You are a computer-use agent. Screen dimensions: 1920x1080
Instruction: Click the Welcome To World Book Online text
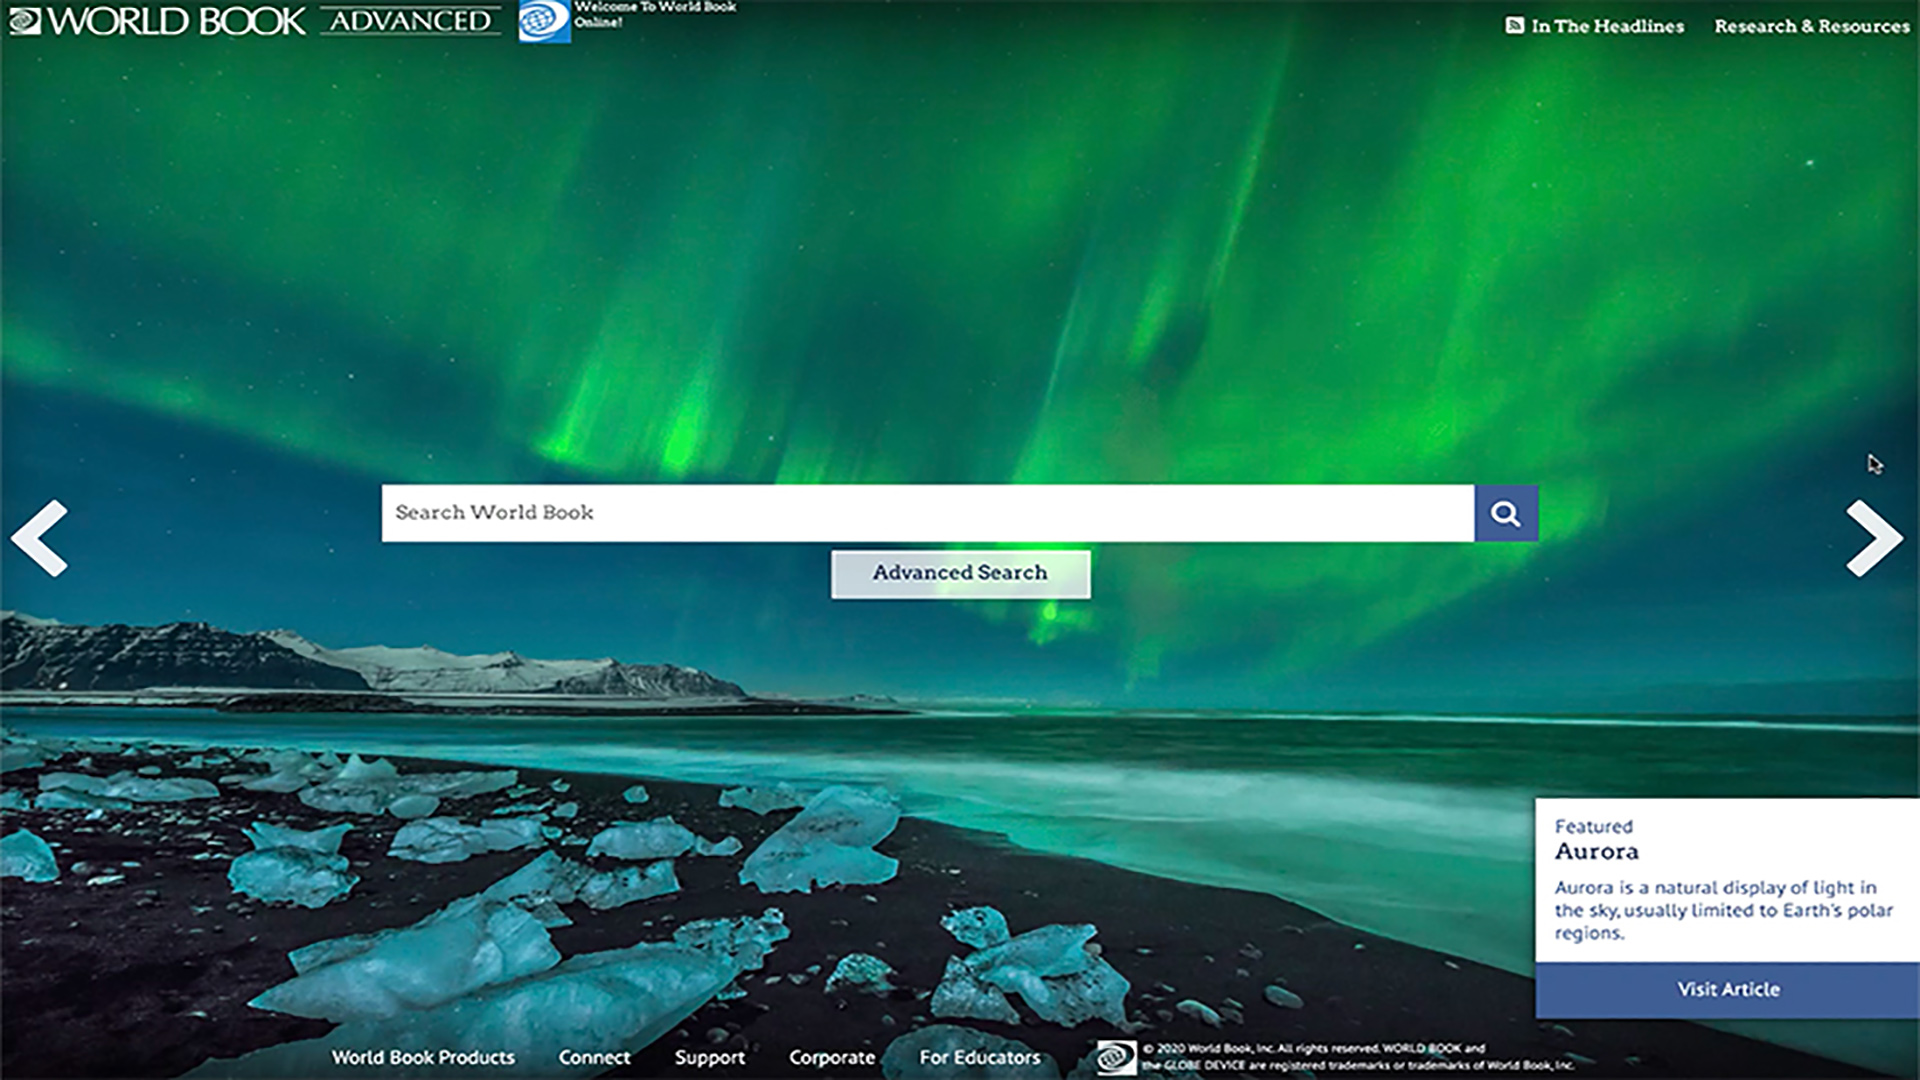pos(655,14)
